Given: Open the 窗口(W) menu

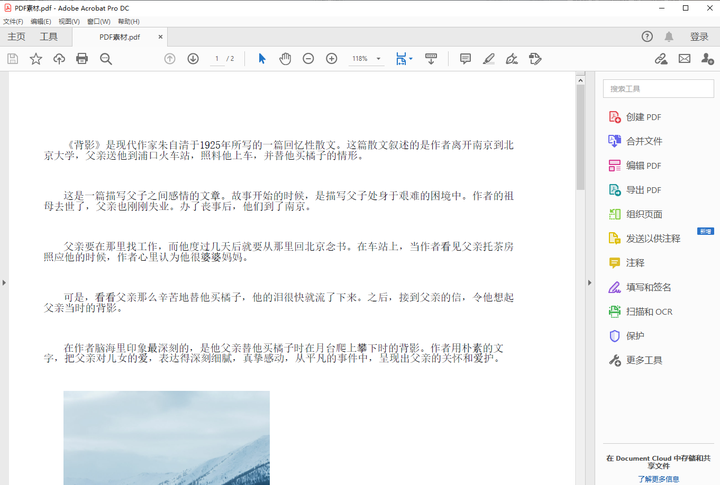Looking at the screenshot, I should click(99, 22).
